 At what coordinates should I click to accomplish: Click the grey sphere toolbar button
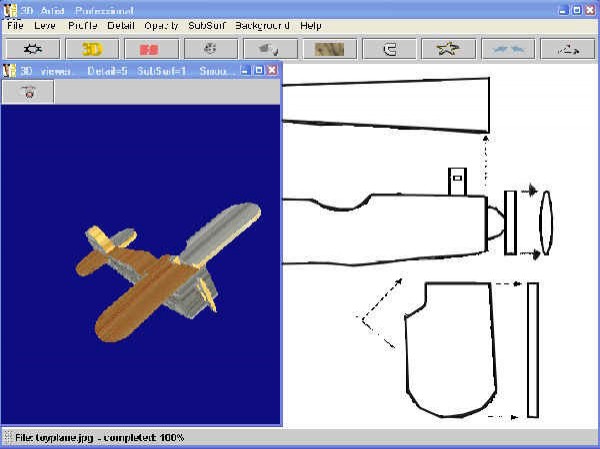(x=211, y=49)
